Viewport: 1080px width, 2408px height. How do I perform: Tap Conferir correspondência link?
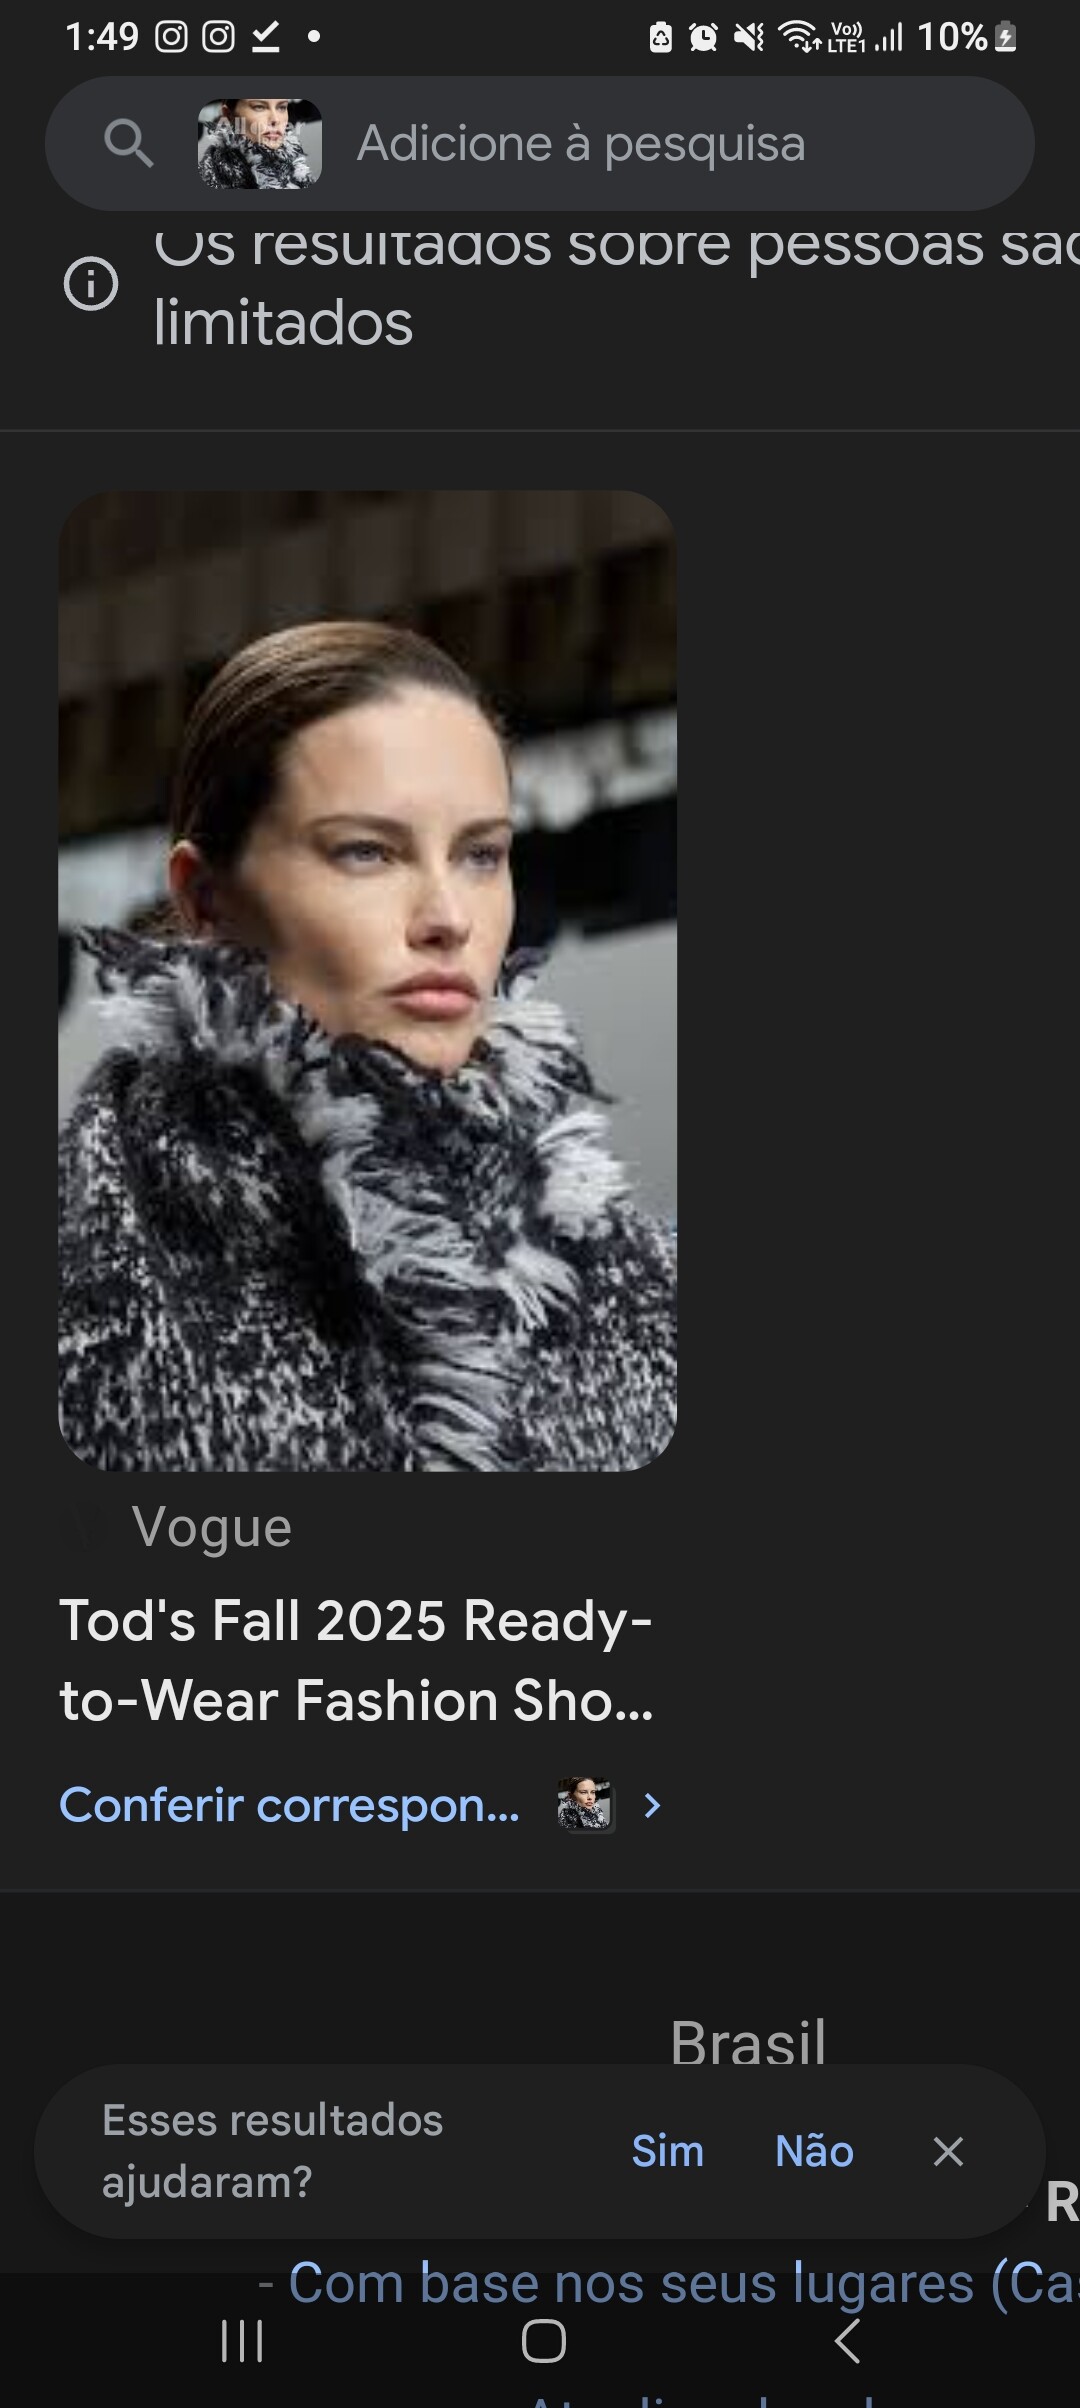pos(290,1805)
